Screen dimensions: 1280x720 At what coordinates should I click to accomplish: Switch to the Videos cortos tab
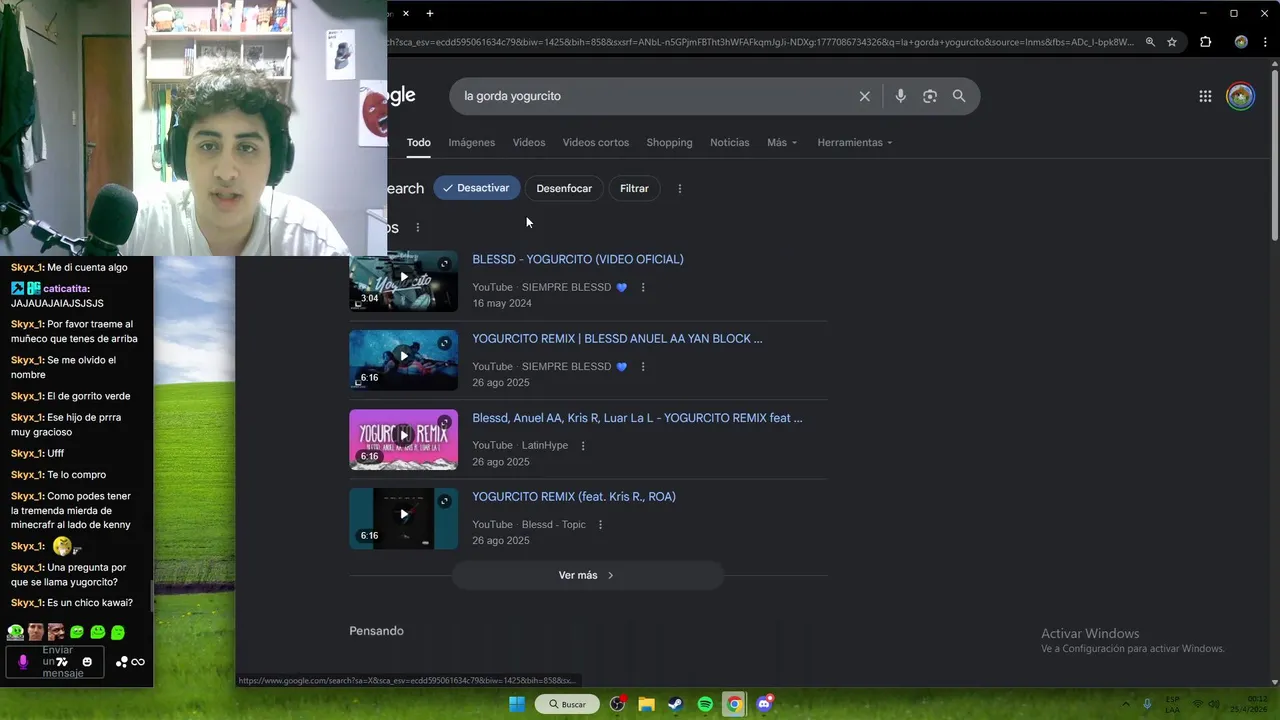coord(596,143)
